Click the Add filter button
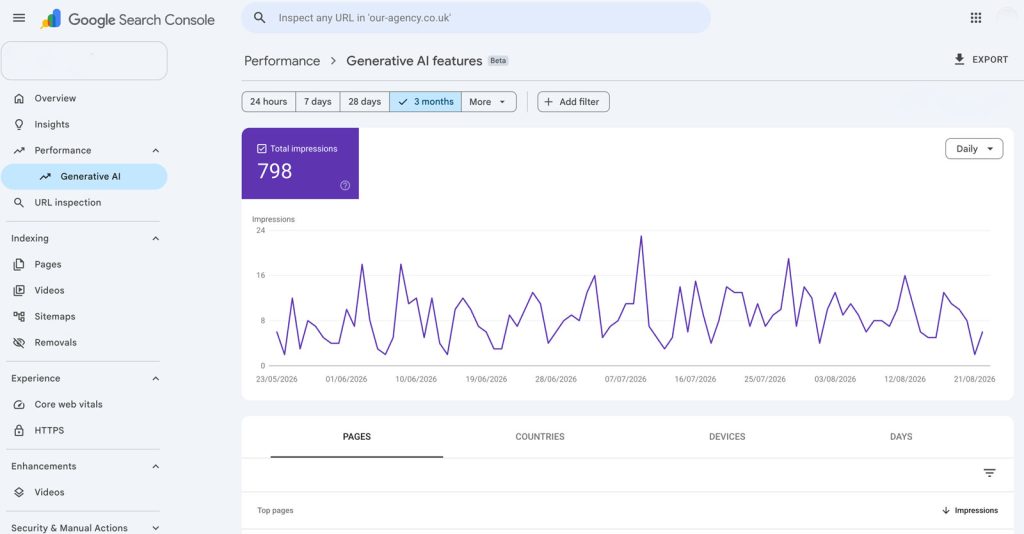 573,102
